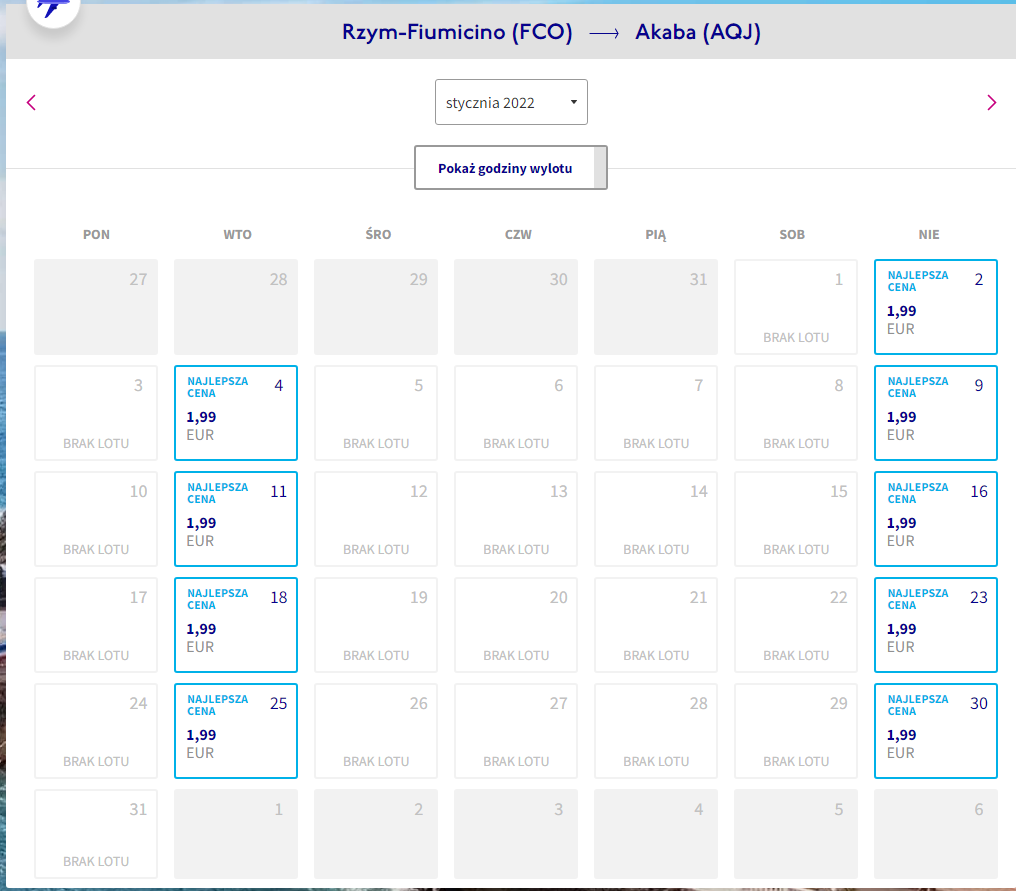Image resolution: width=1016 pixels, height=891 pixels.
Task: Click the January 22 BRAK LOTU cell
Action: [796, 625]
